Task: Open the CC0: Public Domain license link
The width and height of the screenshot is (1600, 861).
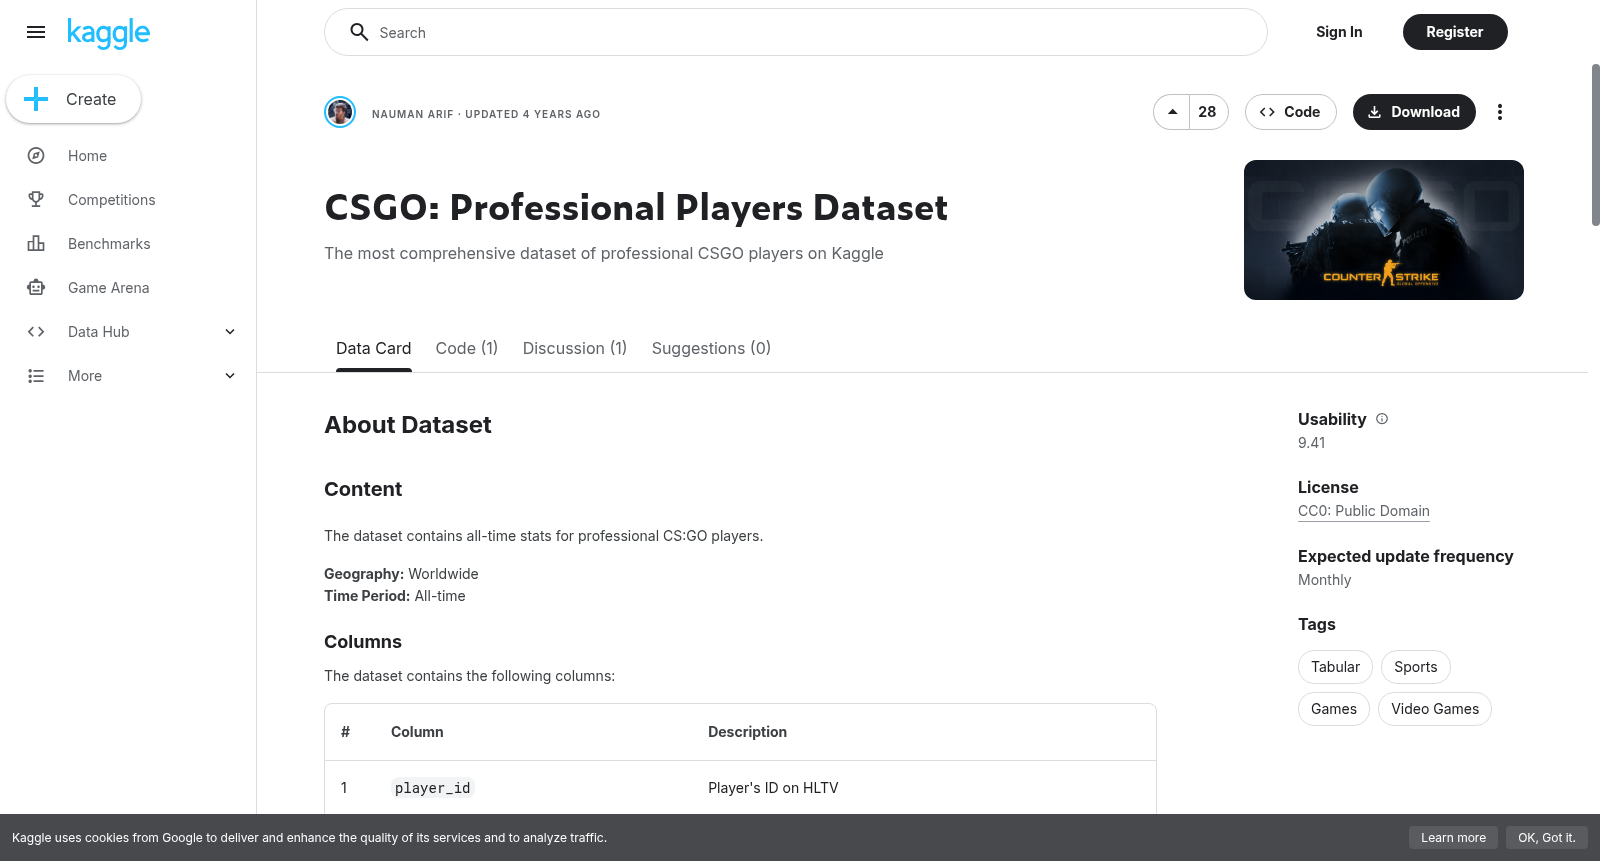Action: pyautogui.click(x=1363, y=511)
